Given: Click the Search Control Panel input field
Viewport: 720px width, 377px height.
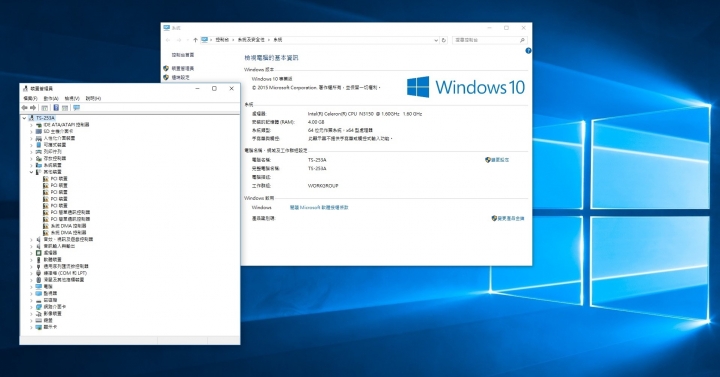Looking at the screenshot, I should click(489, 40).
